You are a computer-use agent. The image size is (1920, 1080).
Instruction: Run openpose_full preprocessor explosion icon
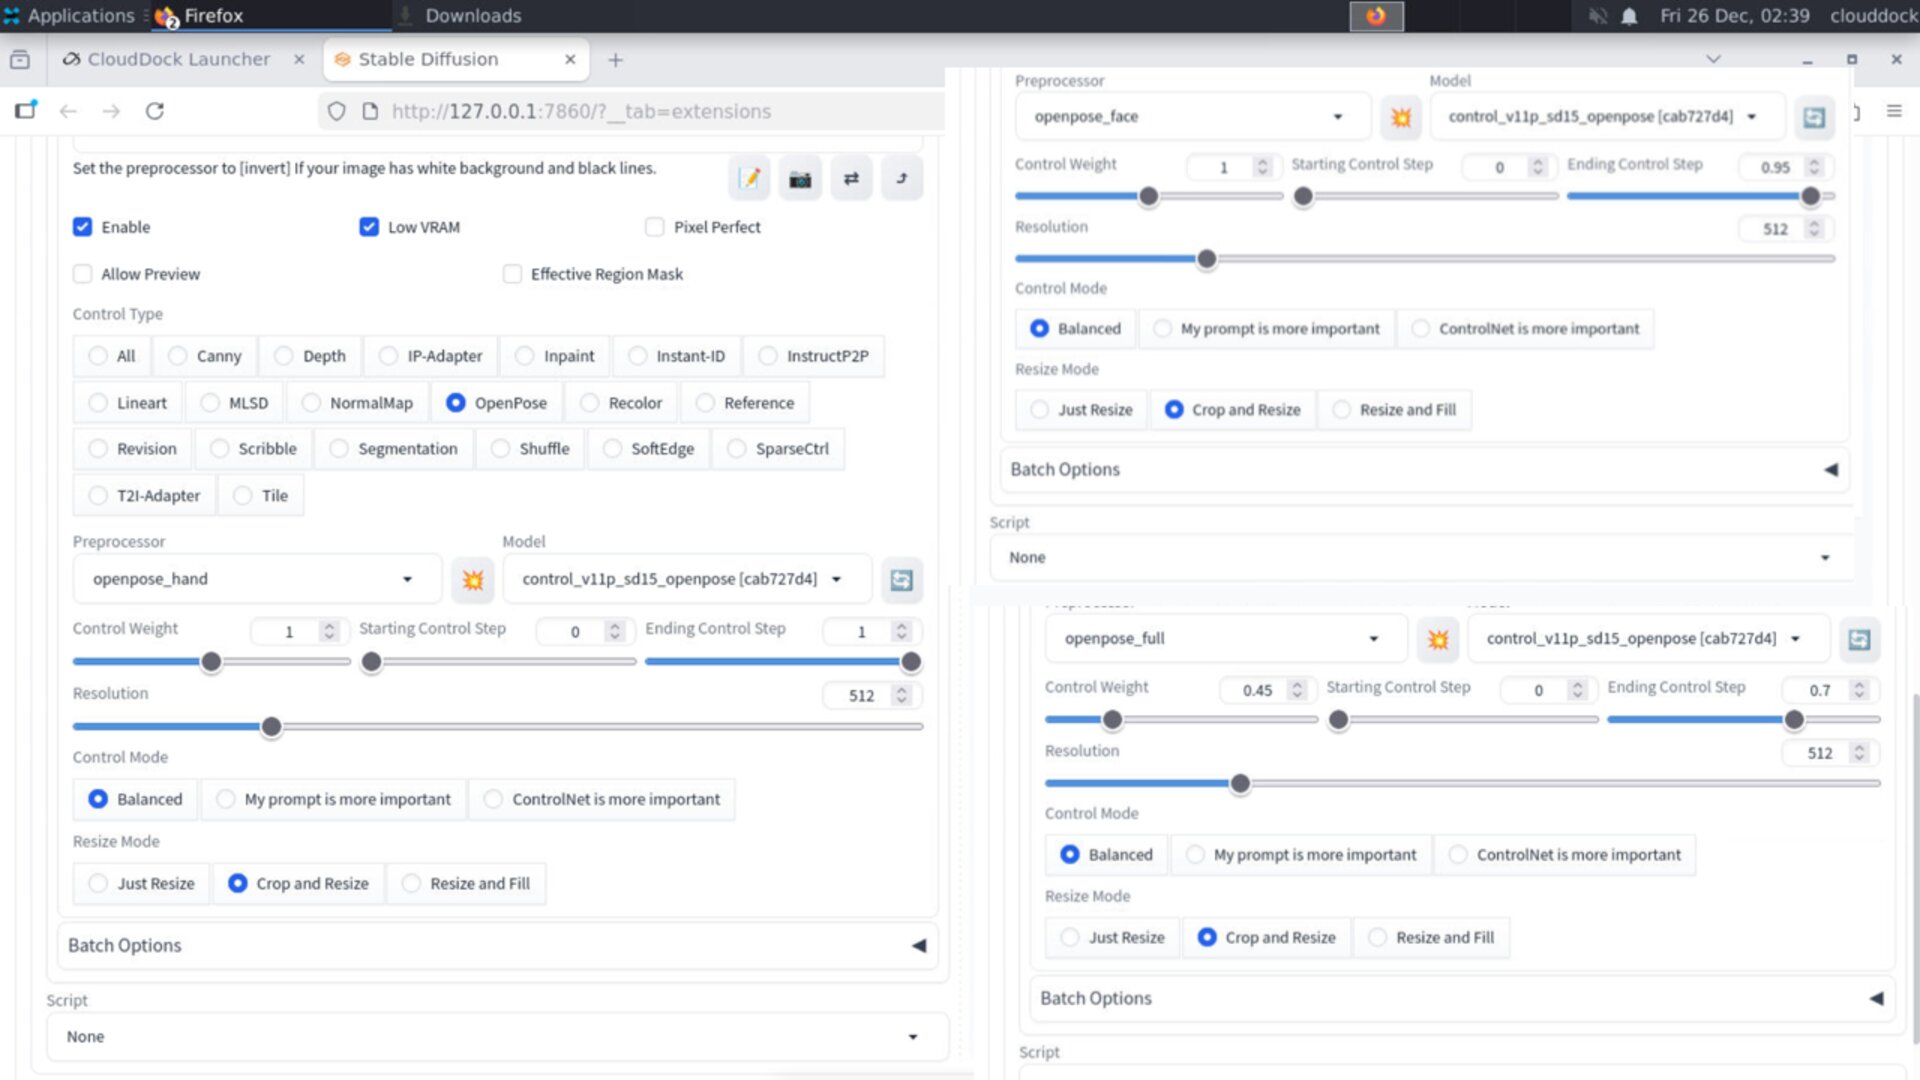coord(1438,640)
